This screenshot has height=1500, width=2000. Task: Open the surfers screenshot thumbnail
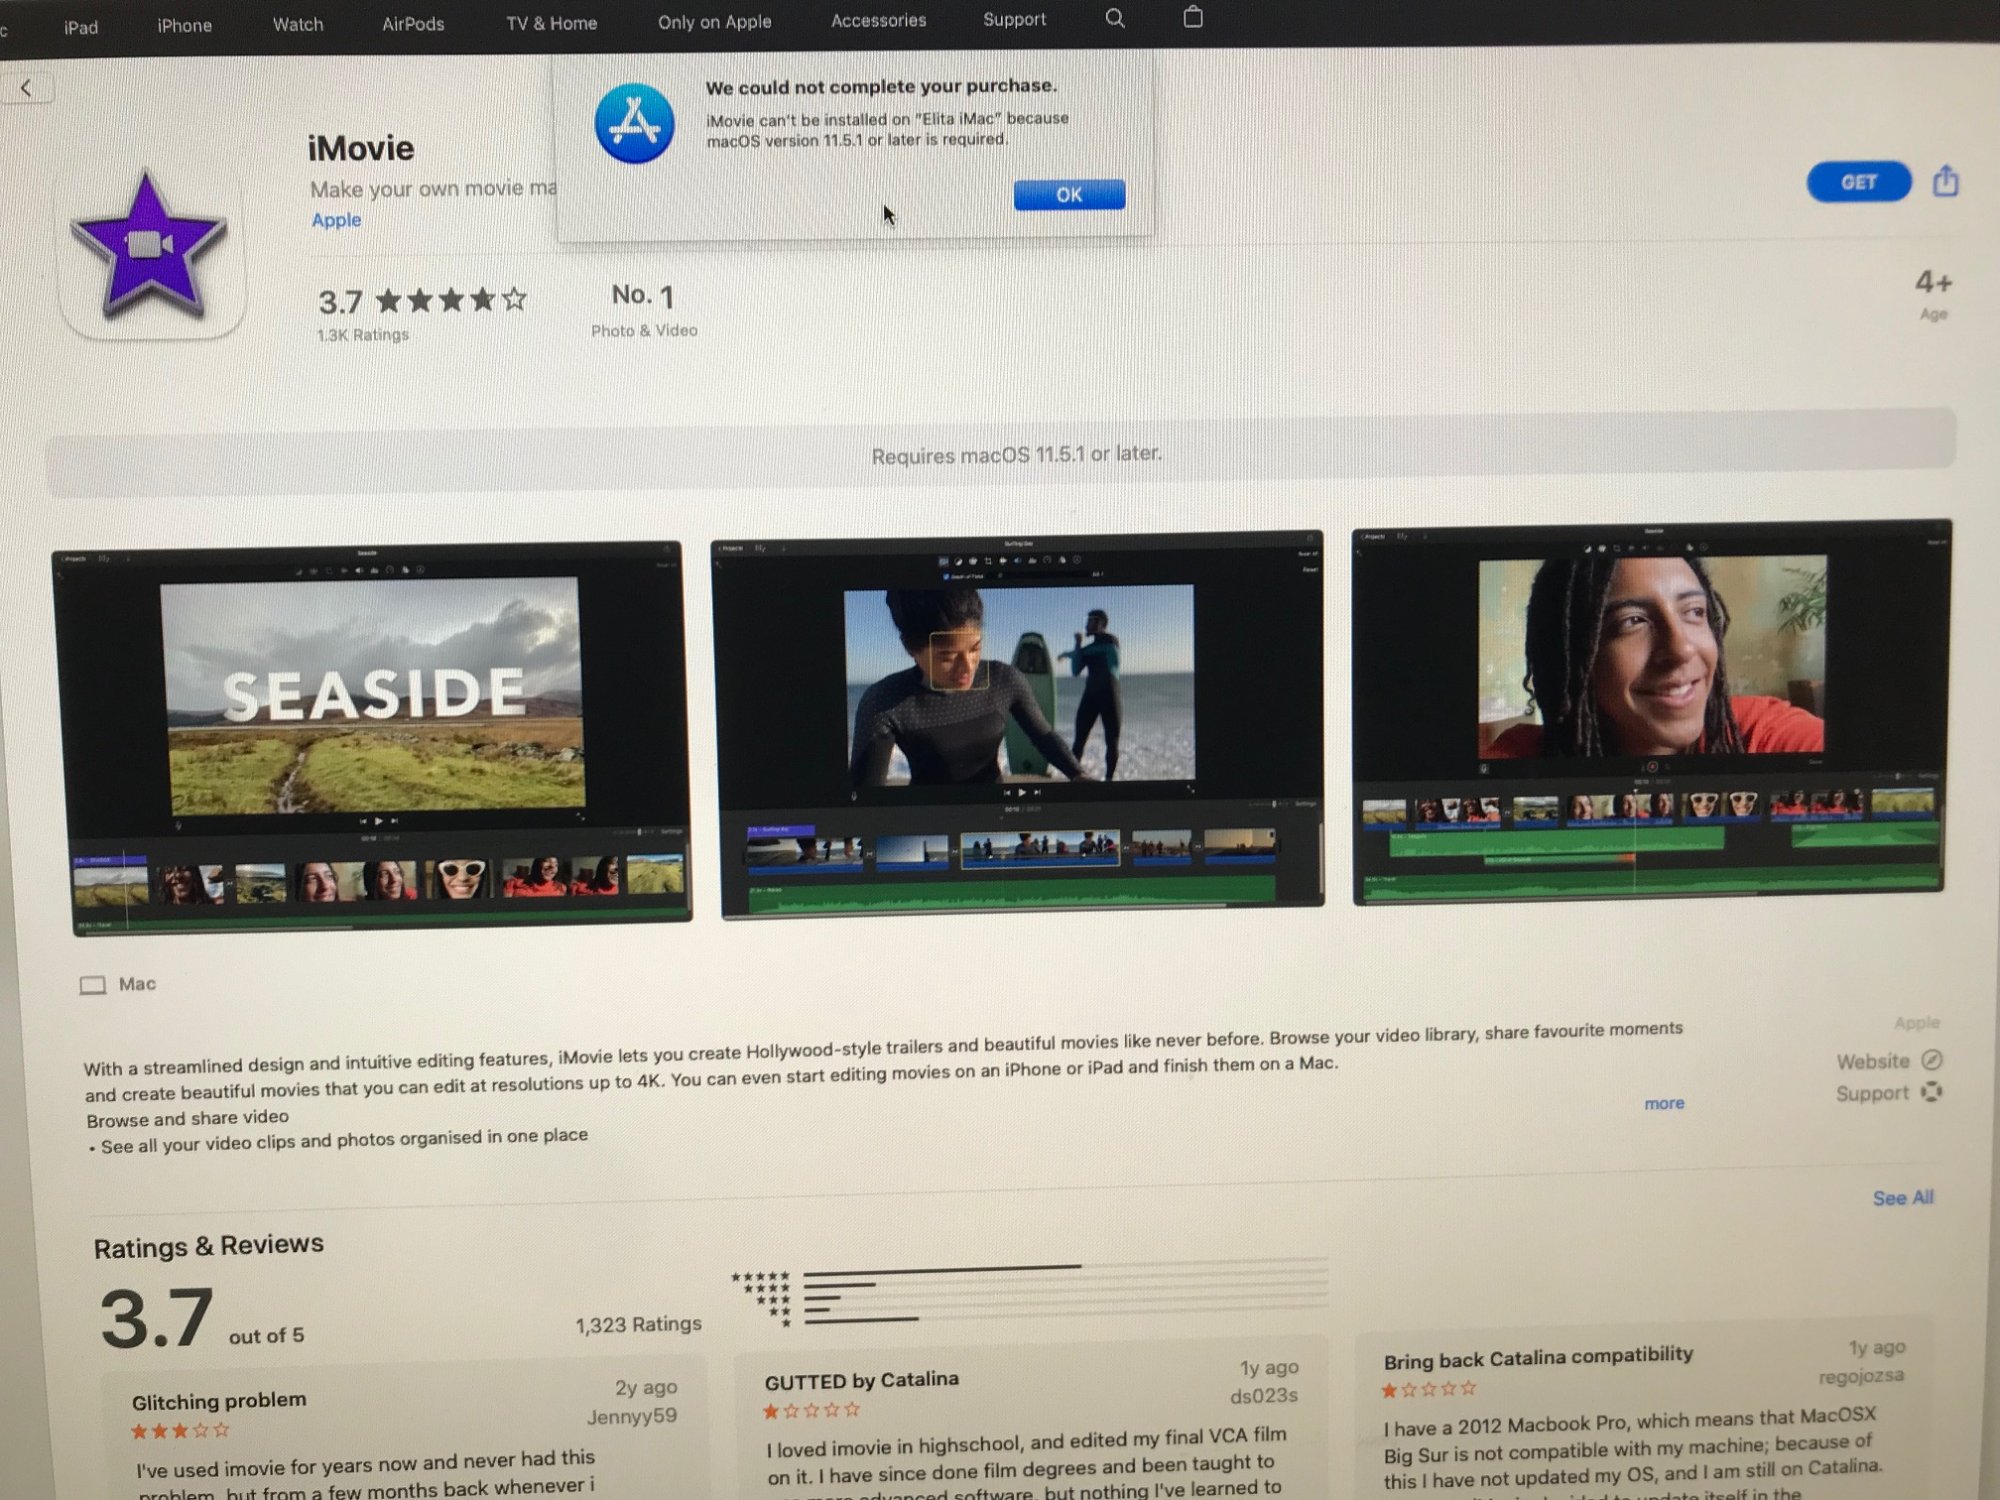pyautogui.click(x=1020, y=722)
